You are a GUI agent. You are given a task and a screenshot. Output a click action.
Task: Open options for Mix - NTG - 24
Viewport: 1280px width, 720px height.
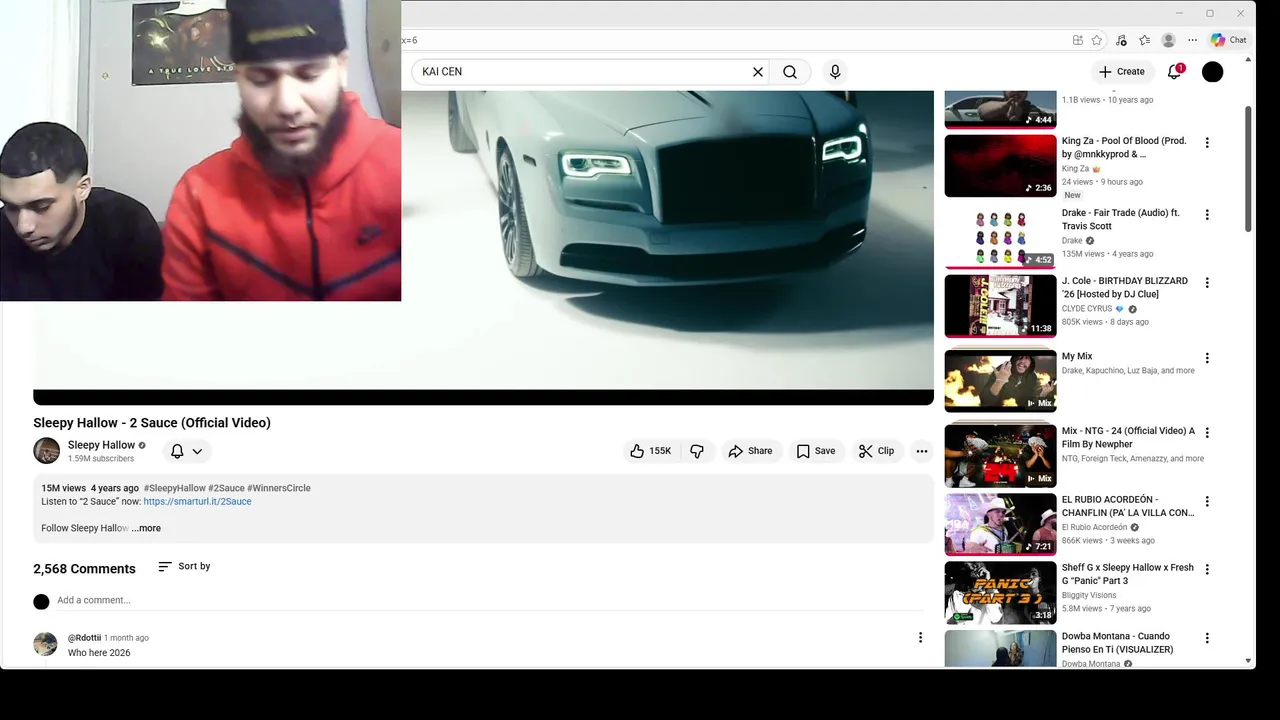click(x=1207, y=433)
